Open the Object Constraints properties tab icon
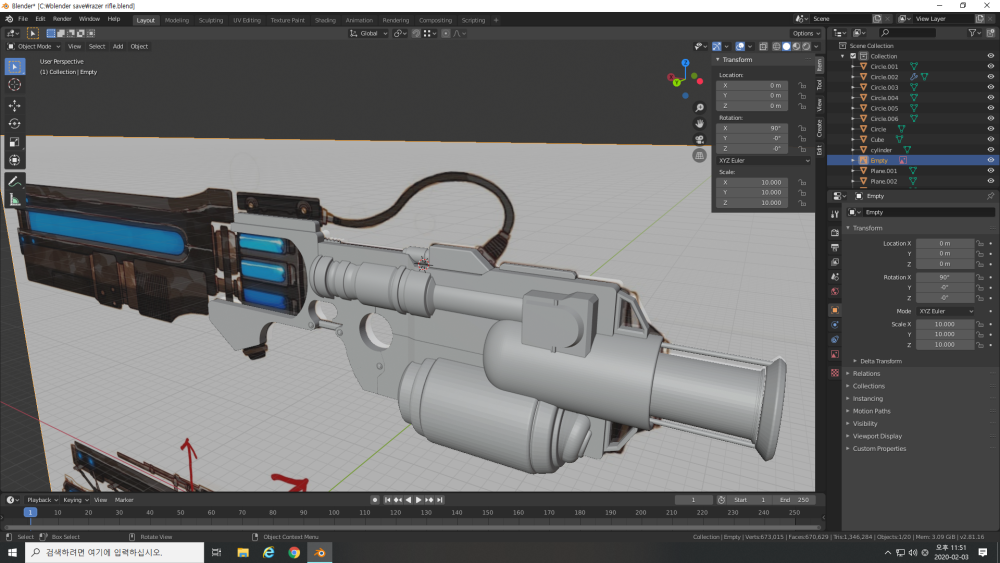Viewport: 1000px width, 563px height. [835, 339]
